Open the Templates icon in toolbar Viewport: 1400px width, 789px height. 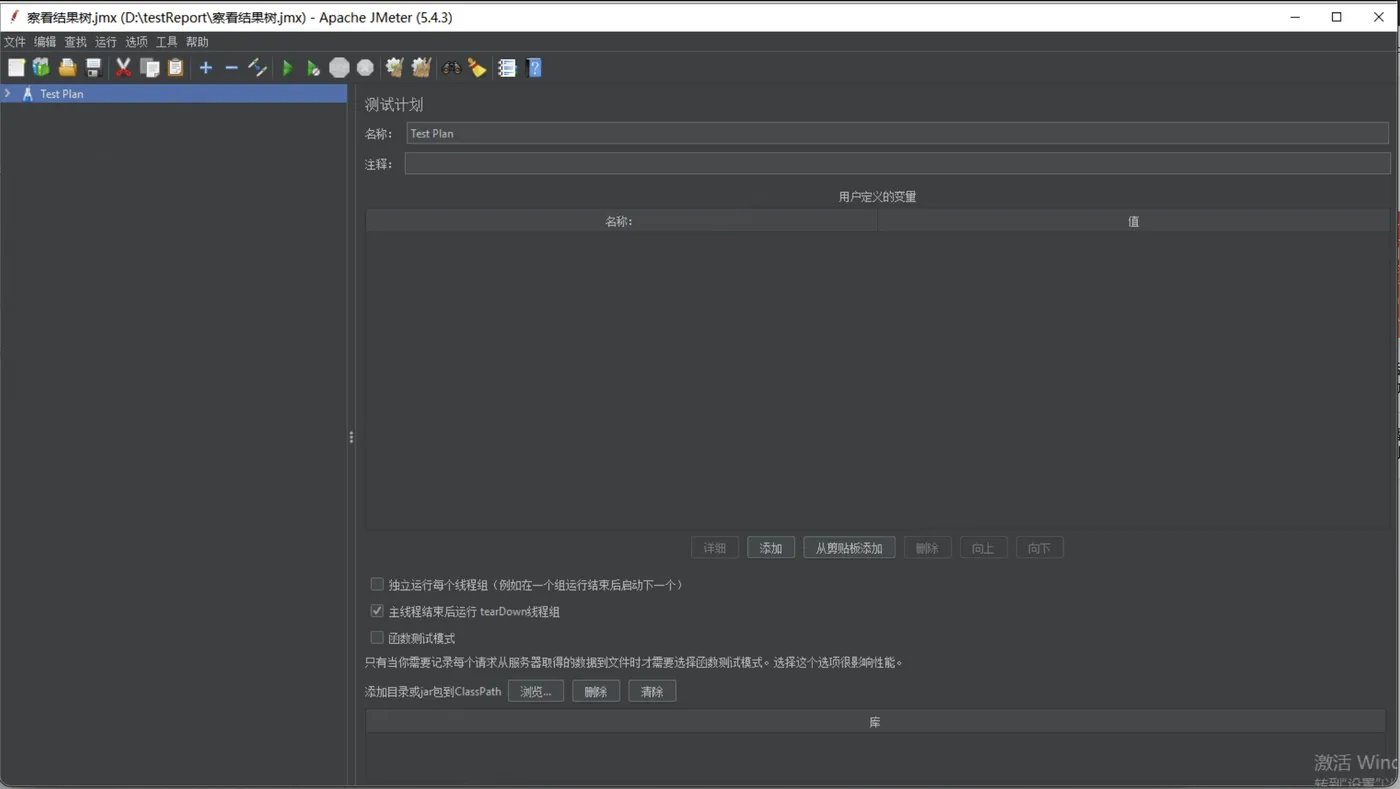41,67
